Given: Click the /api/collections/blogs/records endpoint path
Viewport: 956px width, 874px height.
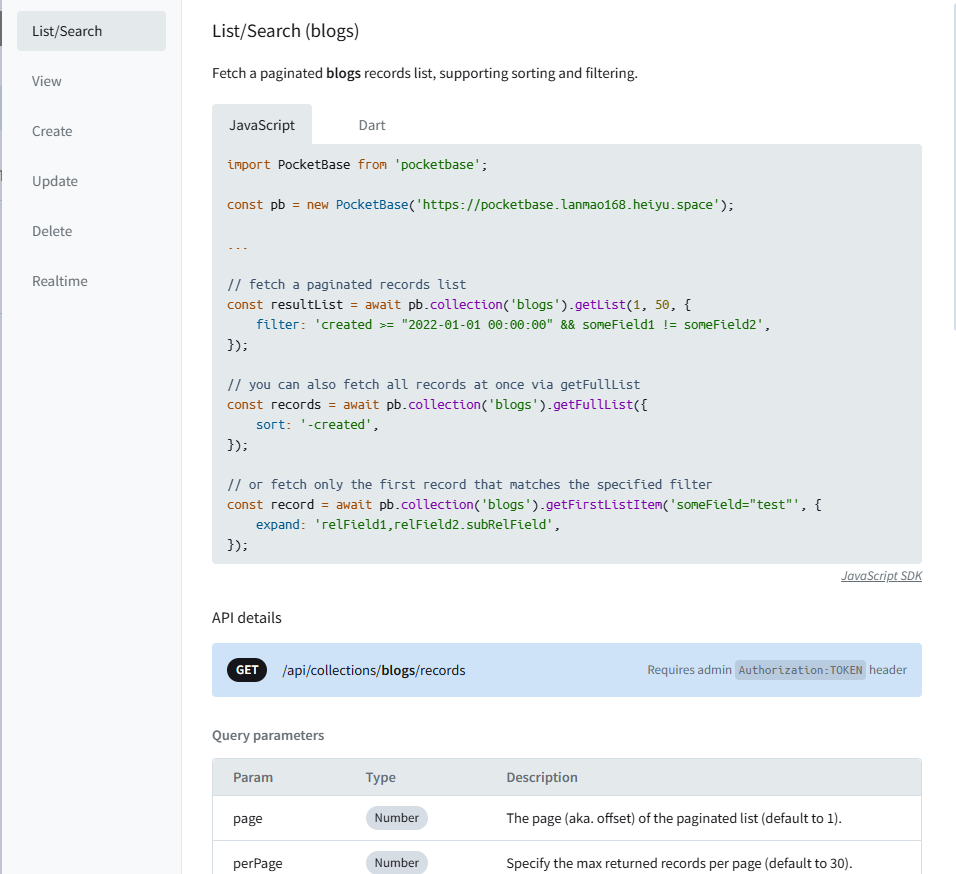Looking at the screenshot, I should point(374,670).
